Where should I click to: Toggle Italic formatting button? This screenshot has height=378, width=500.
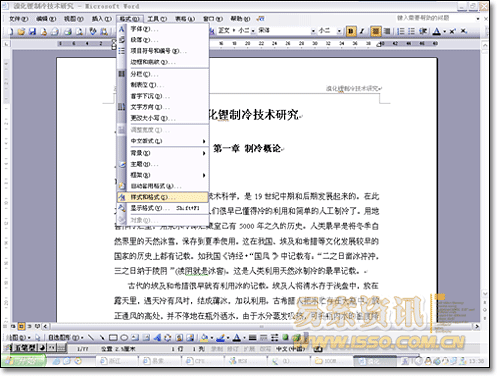362,31
